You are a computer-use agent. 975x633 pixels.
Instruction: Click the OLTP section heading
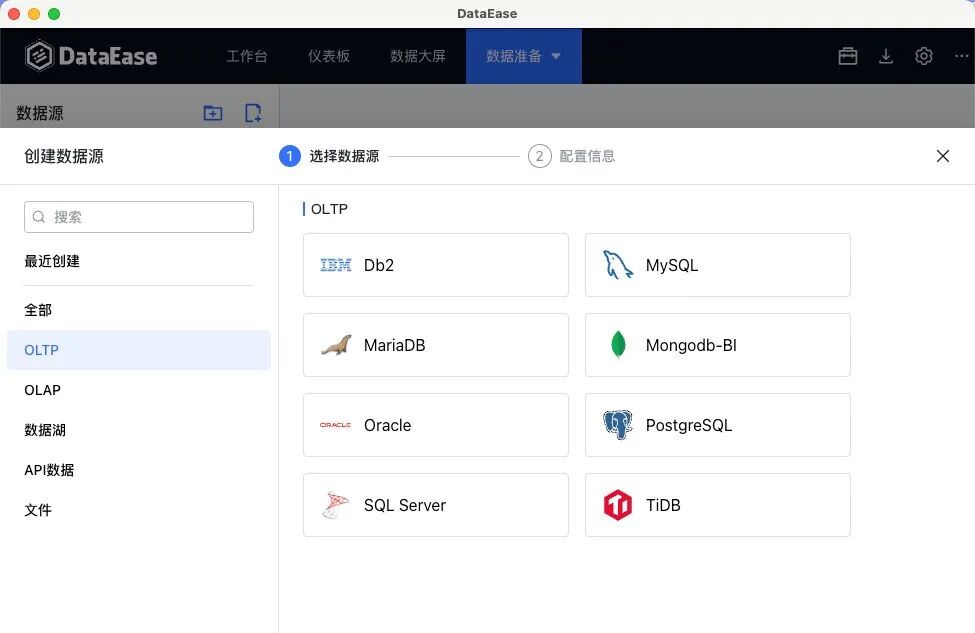(329, 209)
